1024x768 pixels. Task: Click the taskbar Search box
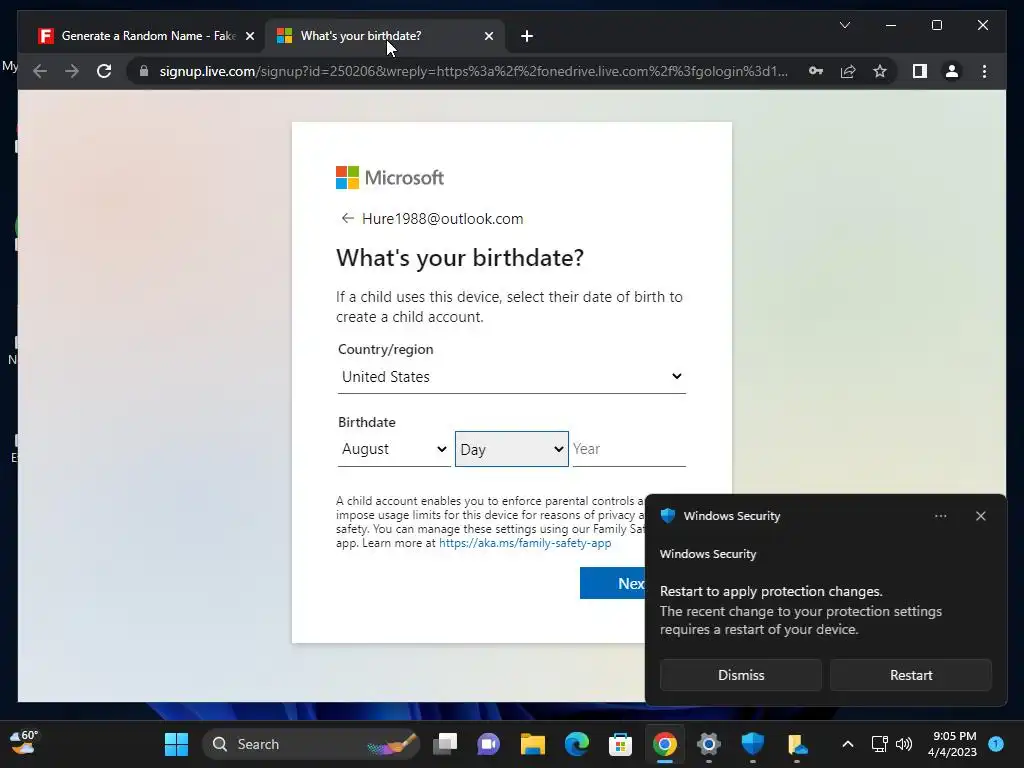[310, 744]
